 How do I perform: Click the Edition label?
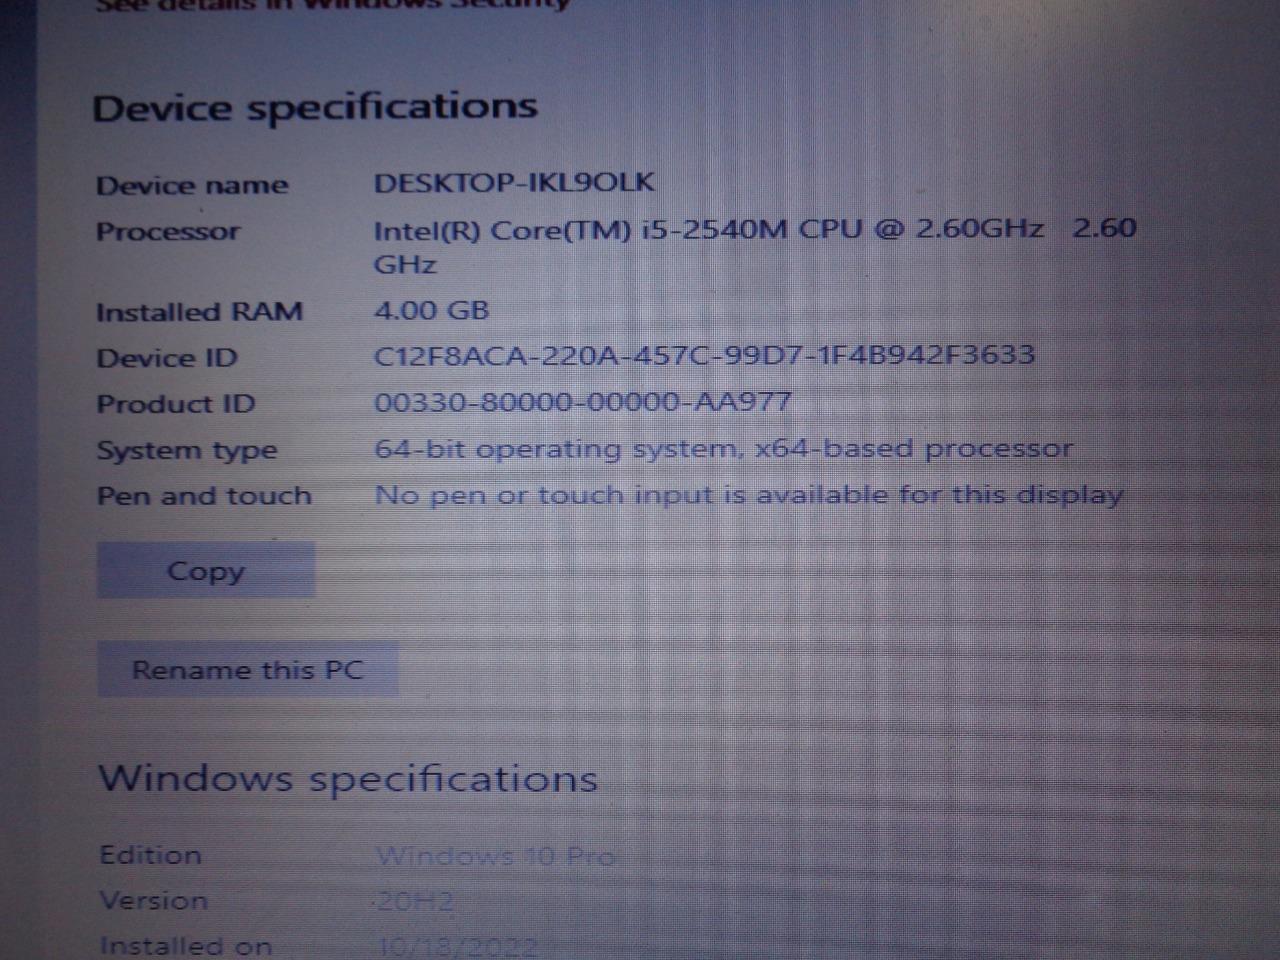(x=150, y=855)
